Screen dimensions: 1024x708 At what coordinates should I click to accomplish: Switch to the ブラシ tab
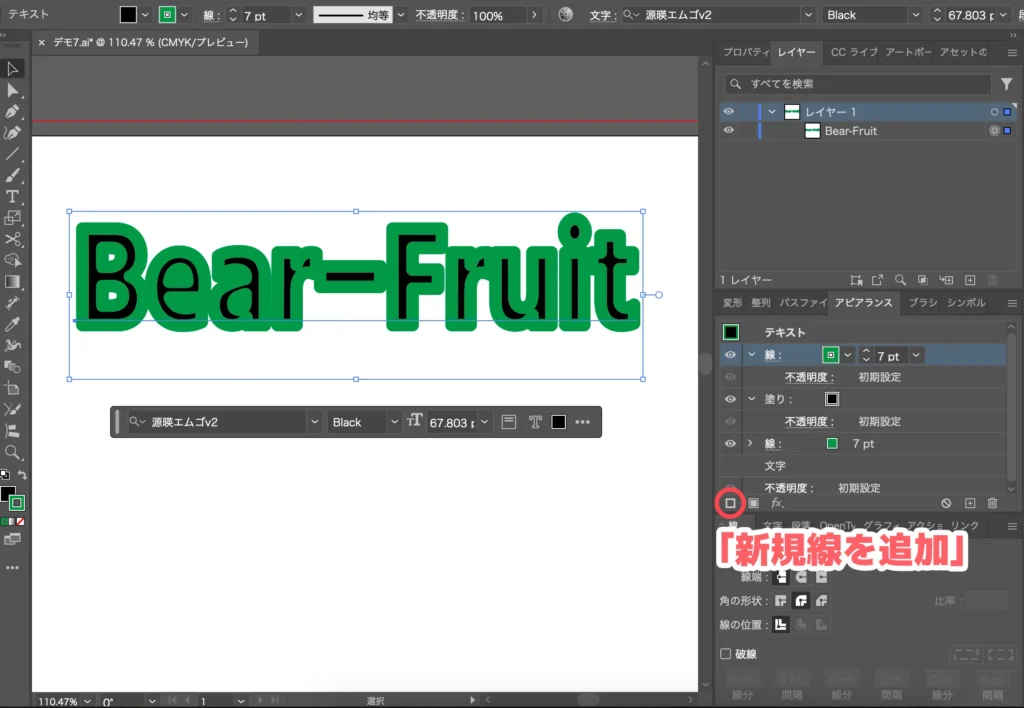click(x=923, y=302)
